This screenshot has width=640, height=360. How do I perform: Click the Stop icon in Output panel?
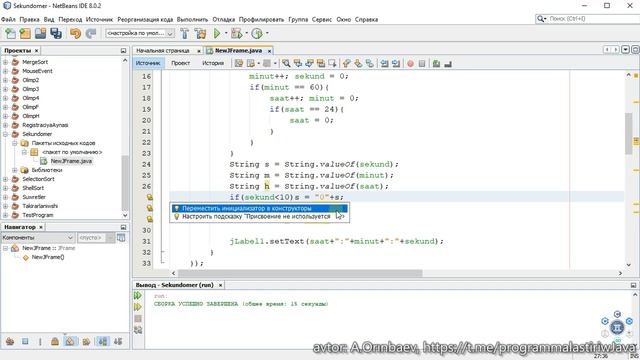point(138,318)
